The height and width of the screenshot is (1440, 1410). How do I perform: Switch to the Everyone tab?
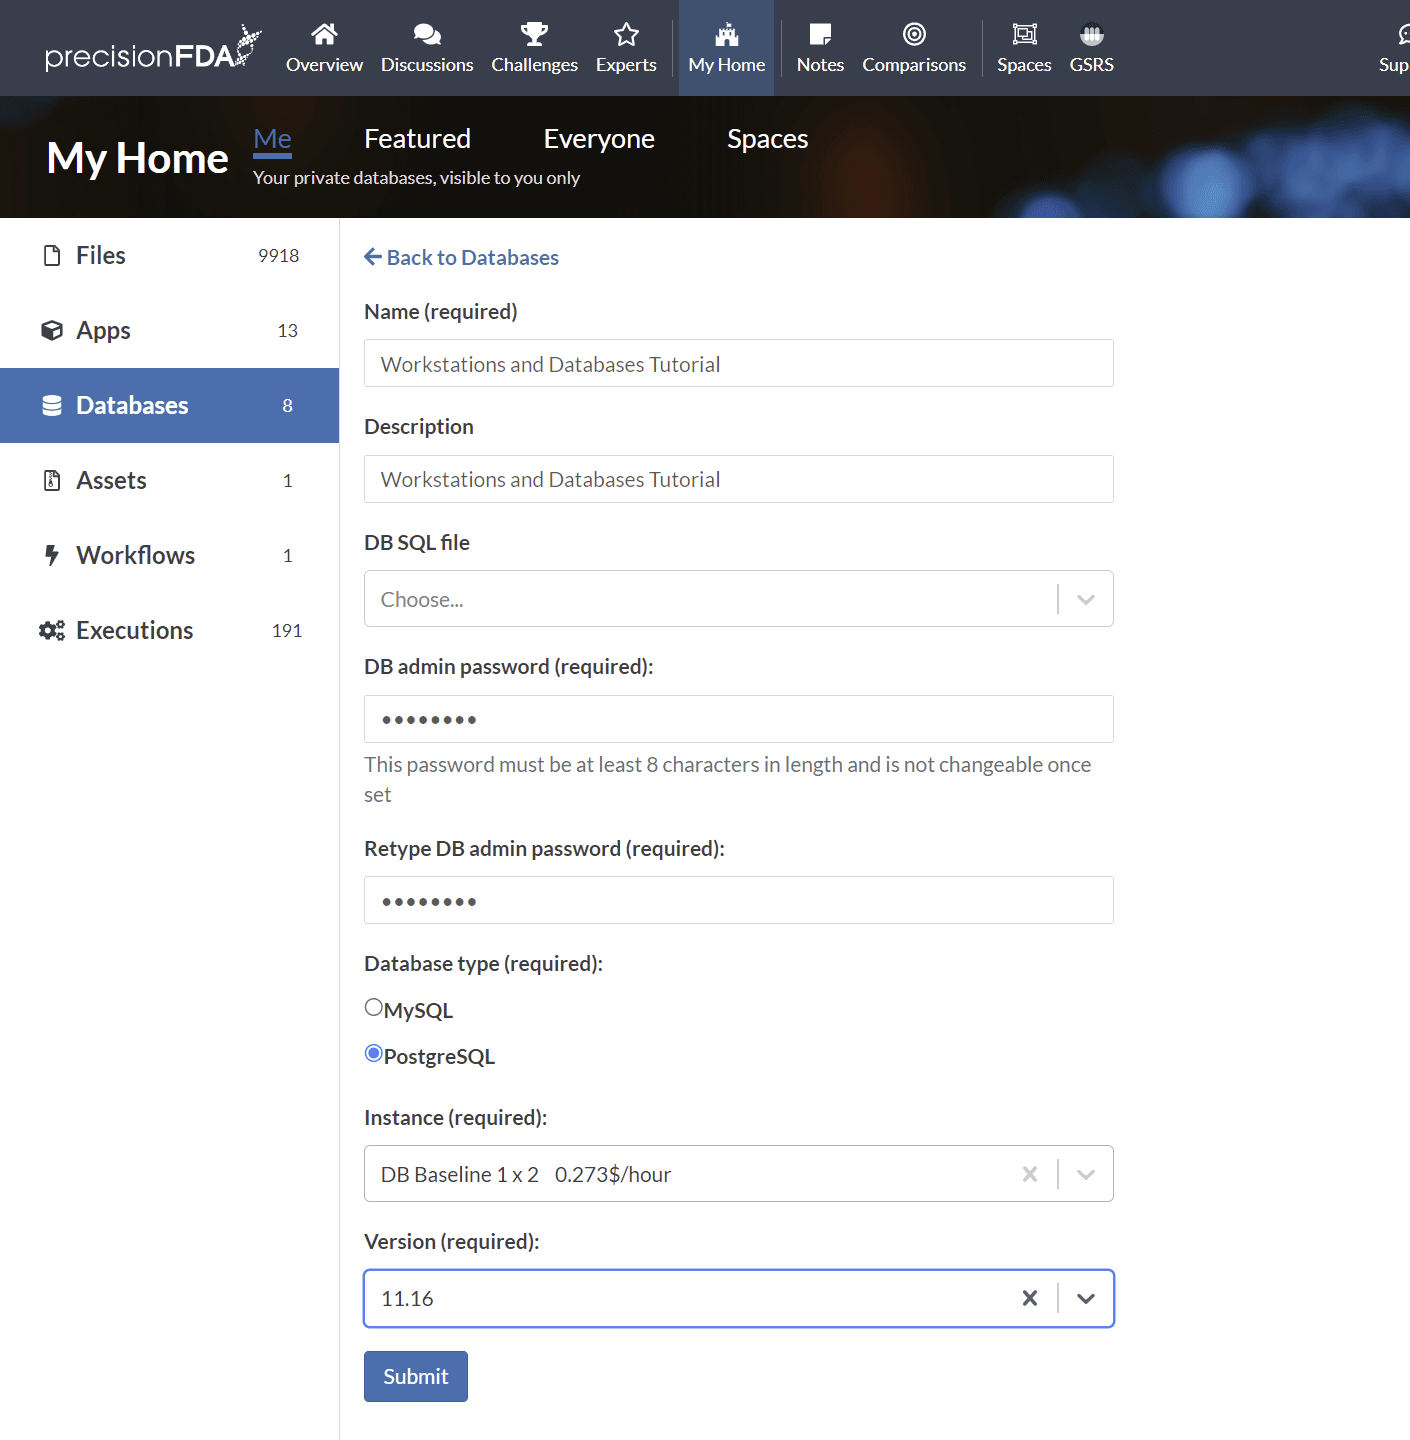pyautogui.click(x=599, y=139)
